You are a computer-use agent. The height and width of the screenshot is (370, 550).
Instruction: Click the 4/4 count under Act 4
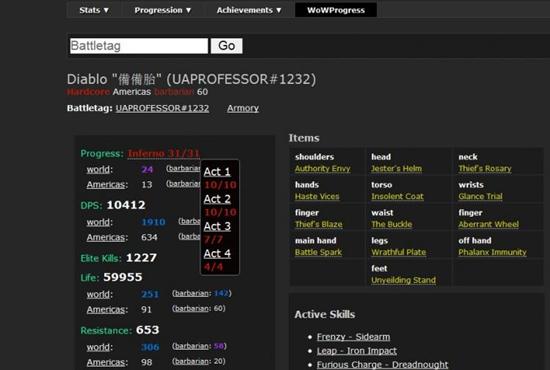click(213, 267)
